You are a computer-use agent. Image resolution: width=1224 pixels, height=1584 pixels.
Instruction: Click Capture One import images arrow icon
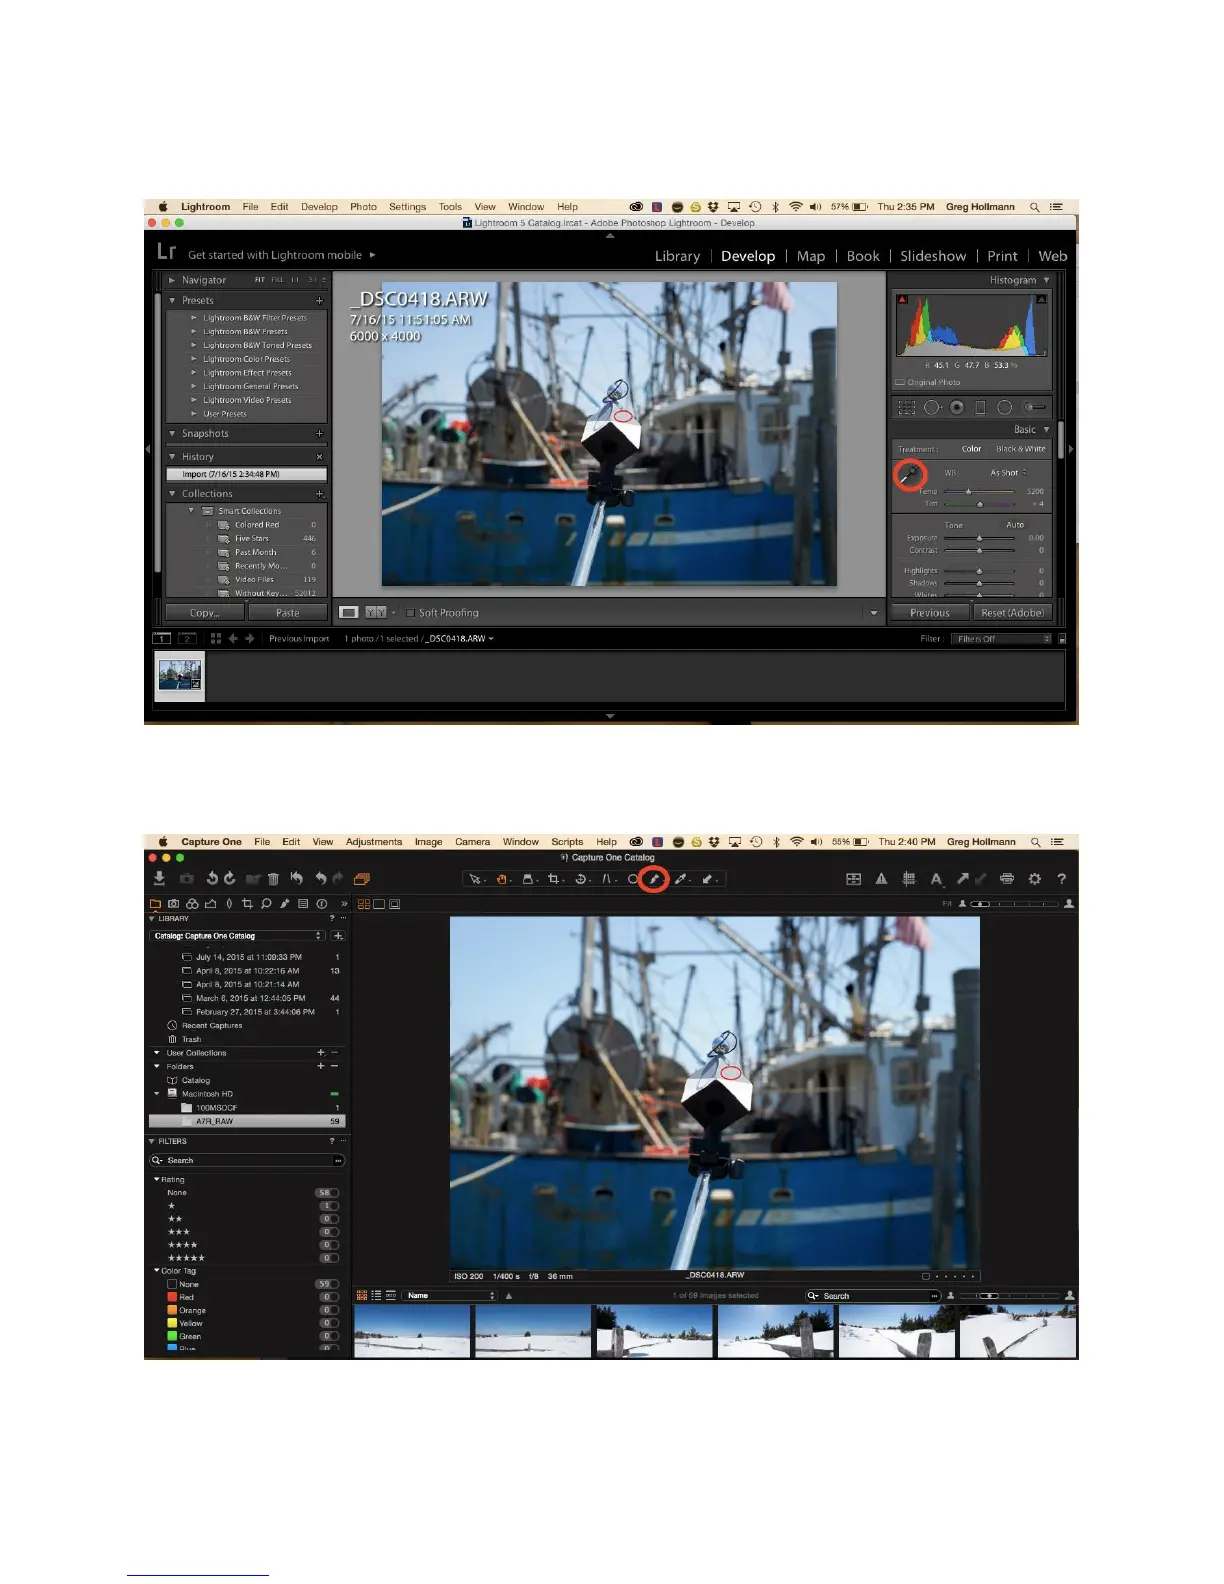coord(159,878)
